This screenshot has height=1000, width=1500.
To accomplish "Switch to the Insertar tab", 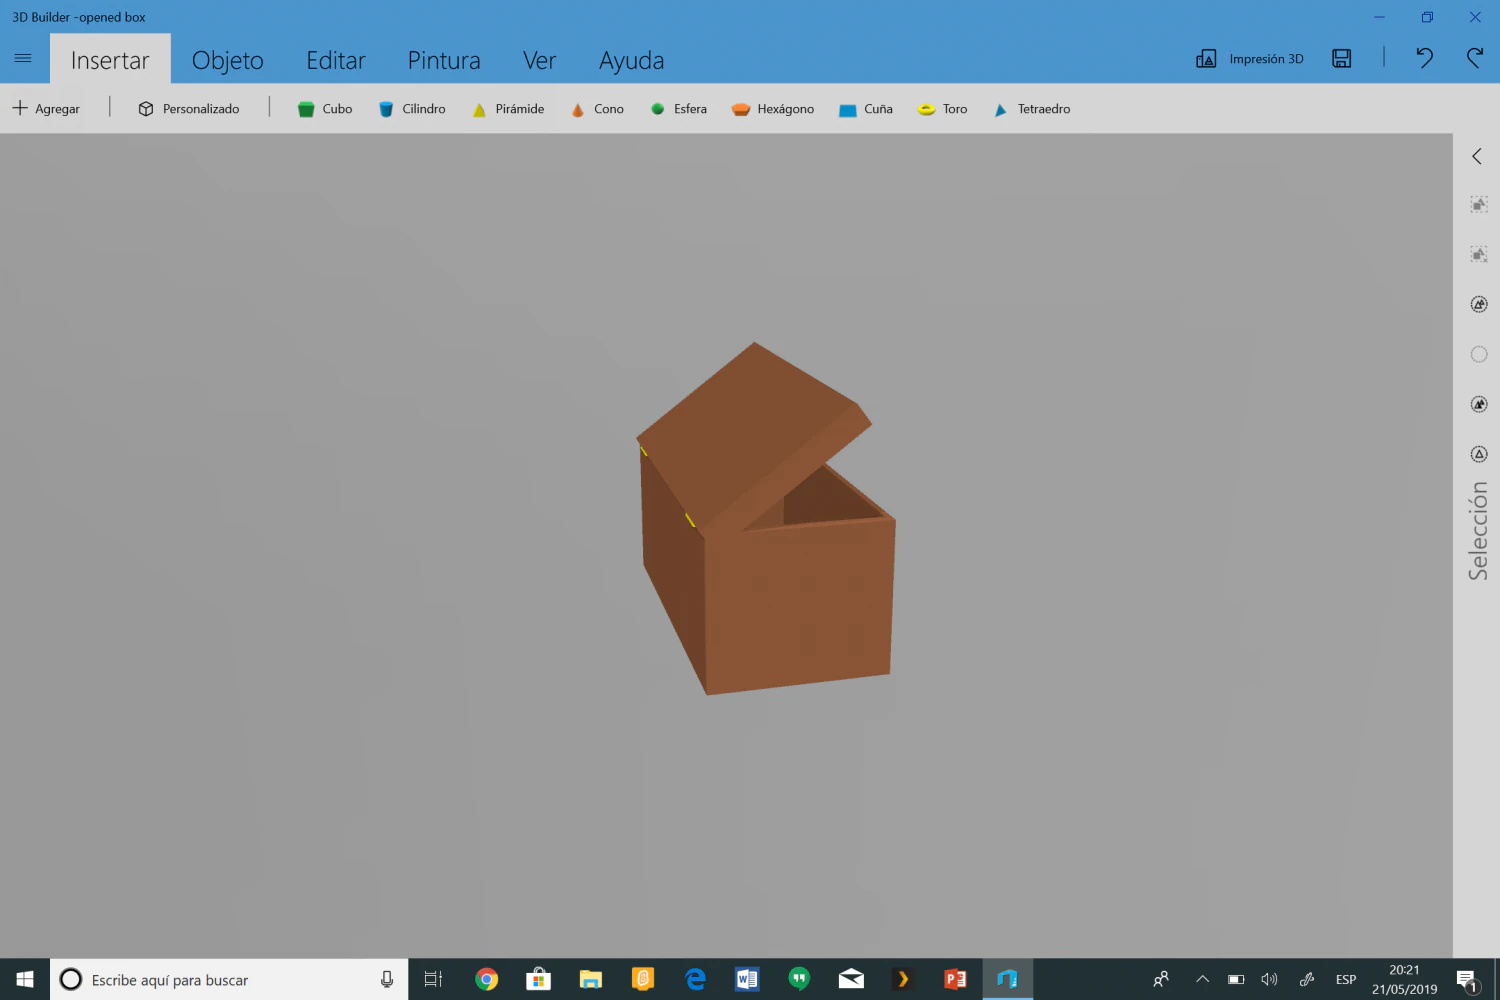I will pyautogui.click(x=110, y=60).
